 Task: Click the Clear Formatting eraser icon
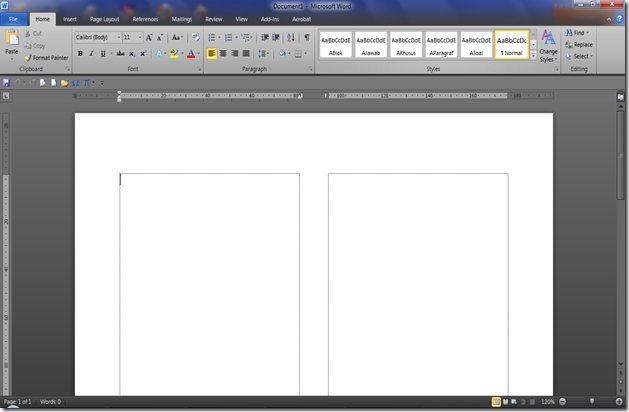point(195,37)
